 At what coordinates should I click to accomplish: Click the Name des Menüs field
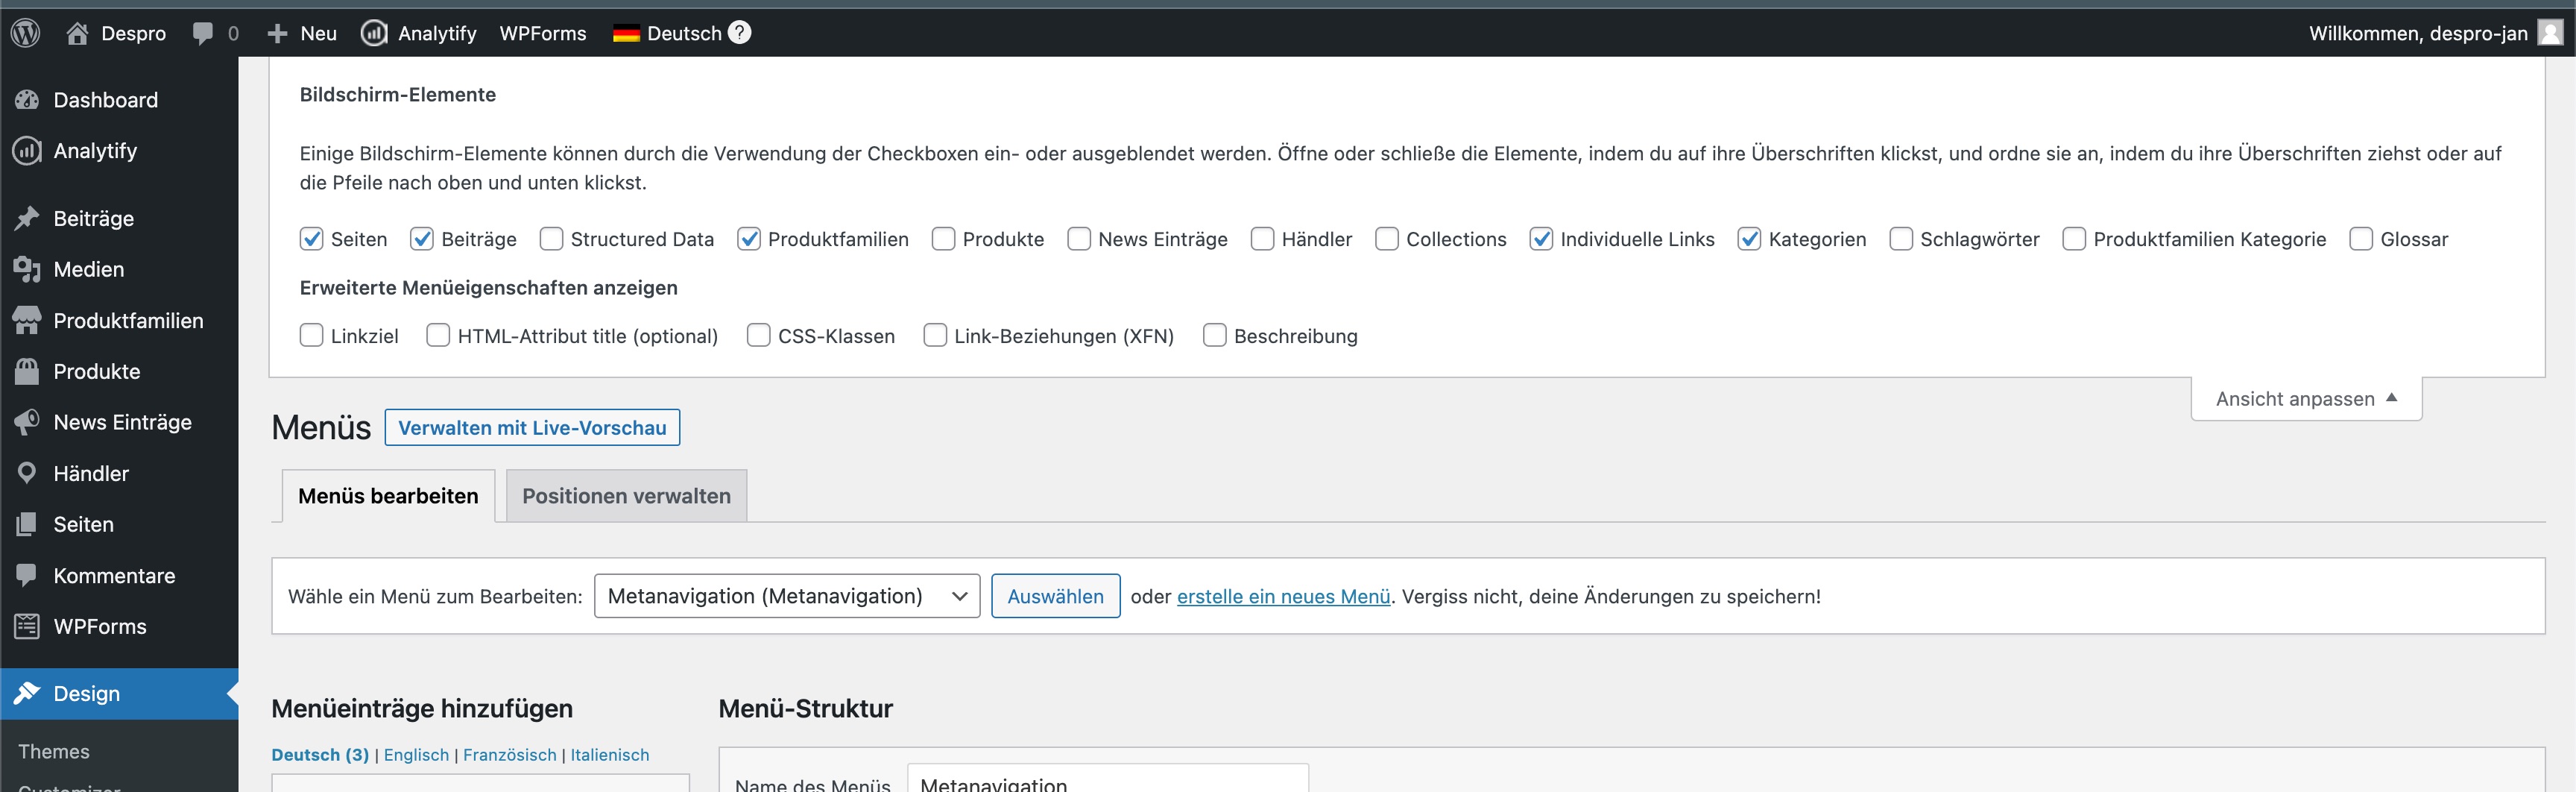[x=1108, y=779]
